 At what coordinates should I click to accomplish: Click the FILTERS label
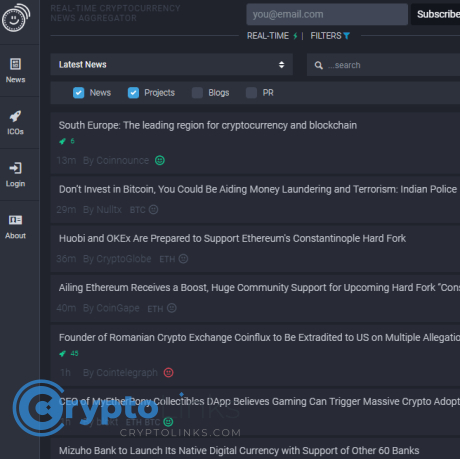pos(326,36)
